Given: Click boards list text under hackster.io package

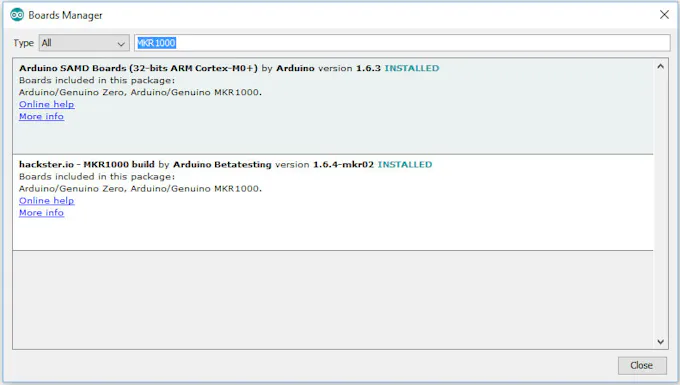Looking at the screenshot, I should pos(140,189).
